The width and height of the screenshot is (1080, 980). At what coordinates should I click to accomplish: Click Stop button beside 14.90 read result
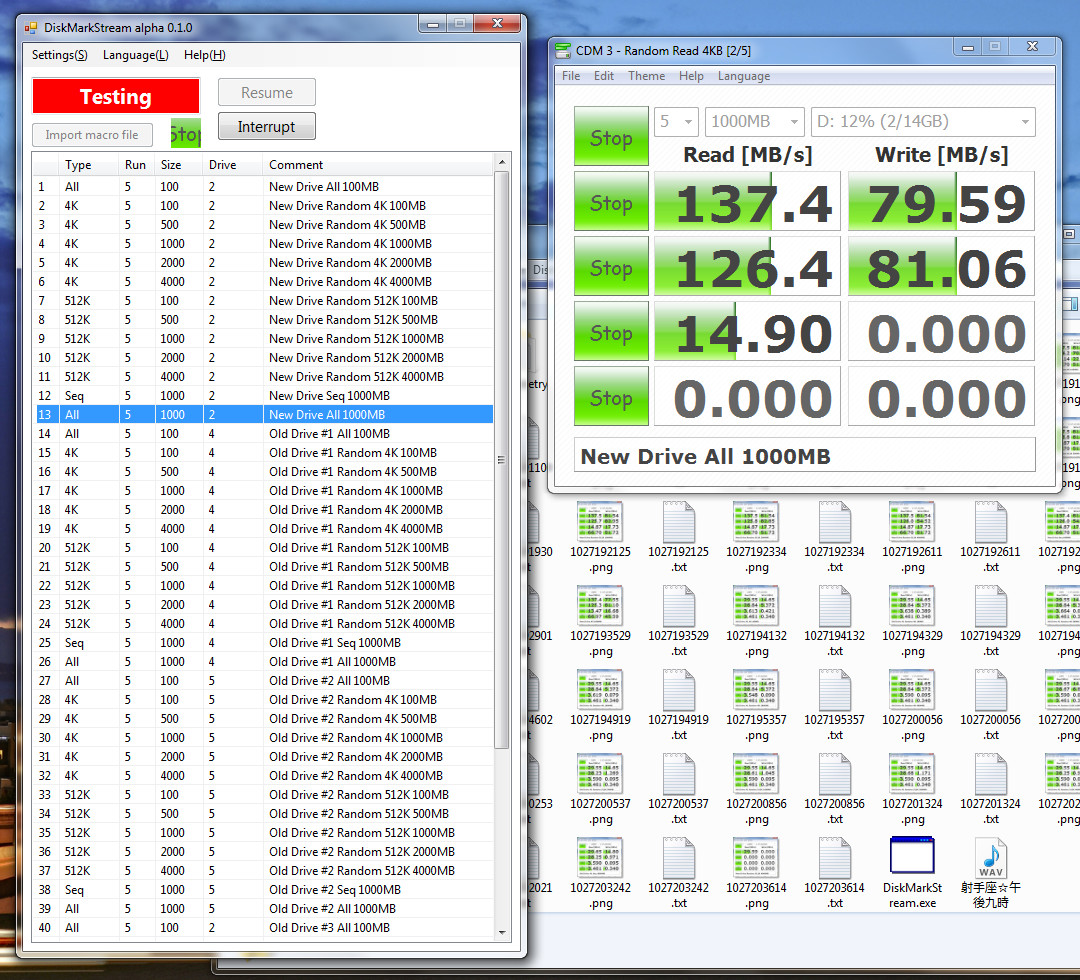point(611,331)
